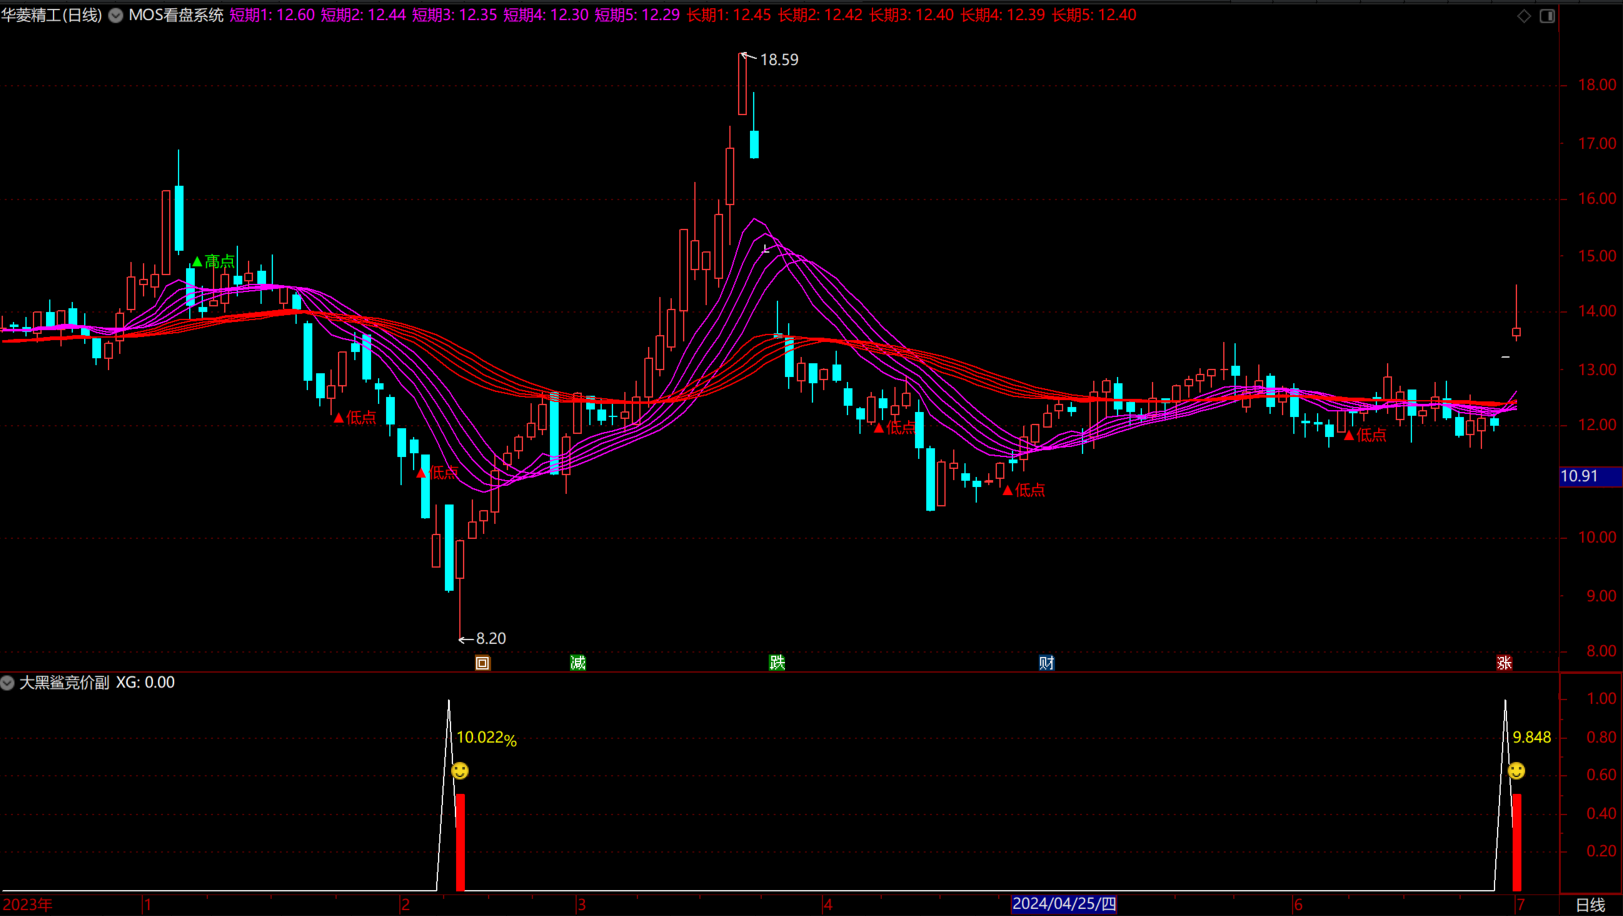1623x916 pixels.
Task: Click the 2024/04/25/四 date marker
Action: coord(1064,904)
